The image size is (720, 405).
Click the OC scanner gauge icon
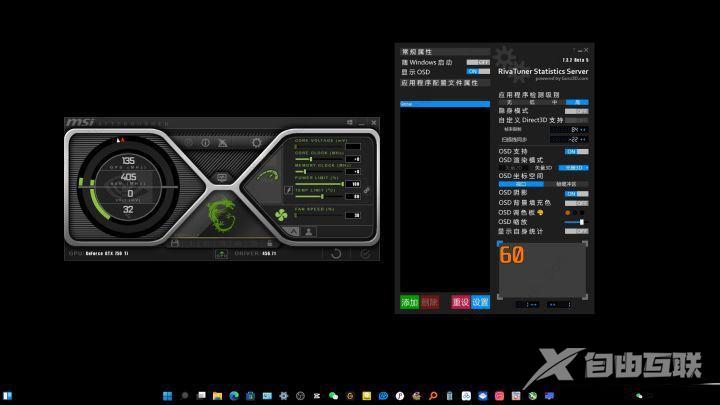[x=268, y=175]
